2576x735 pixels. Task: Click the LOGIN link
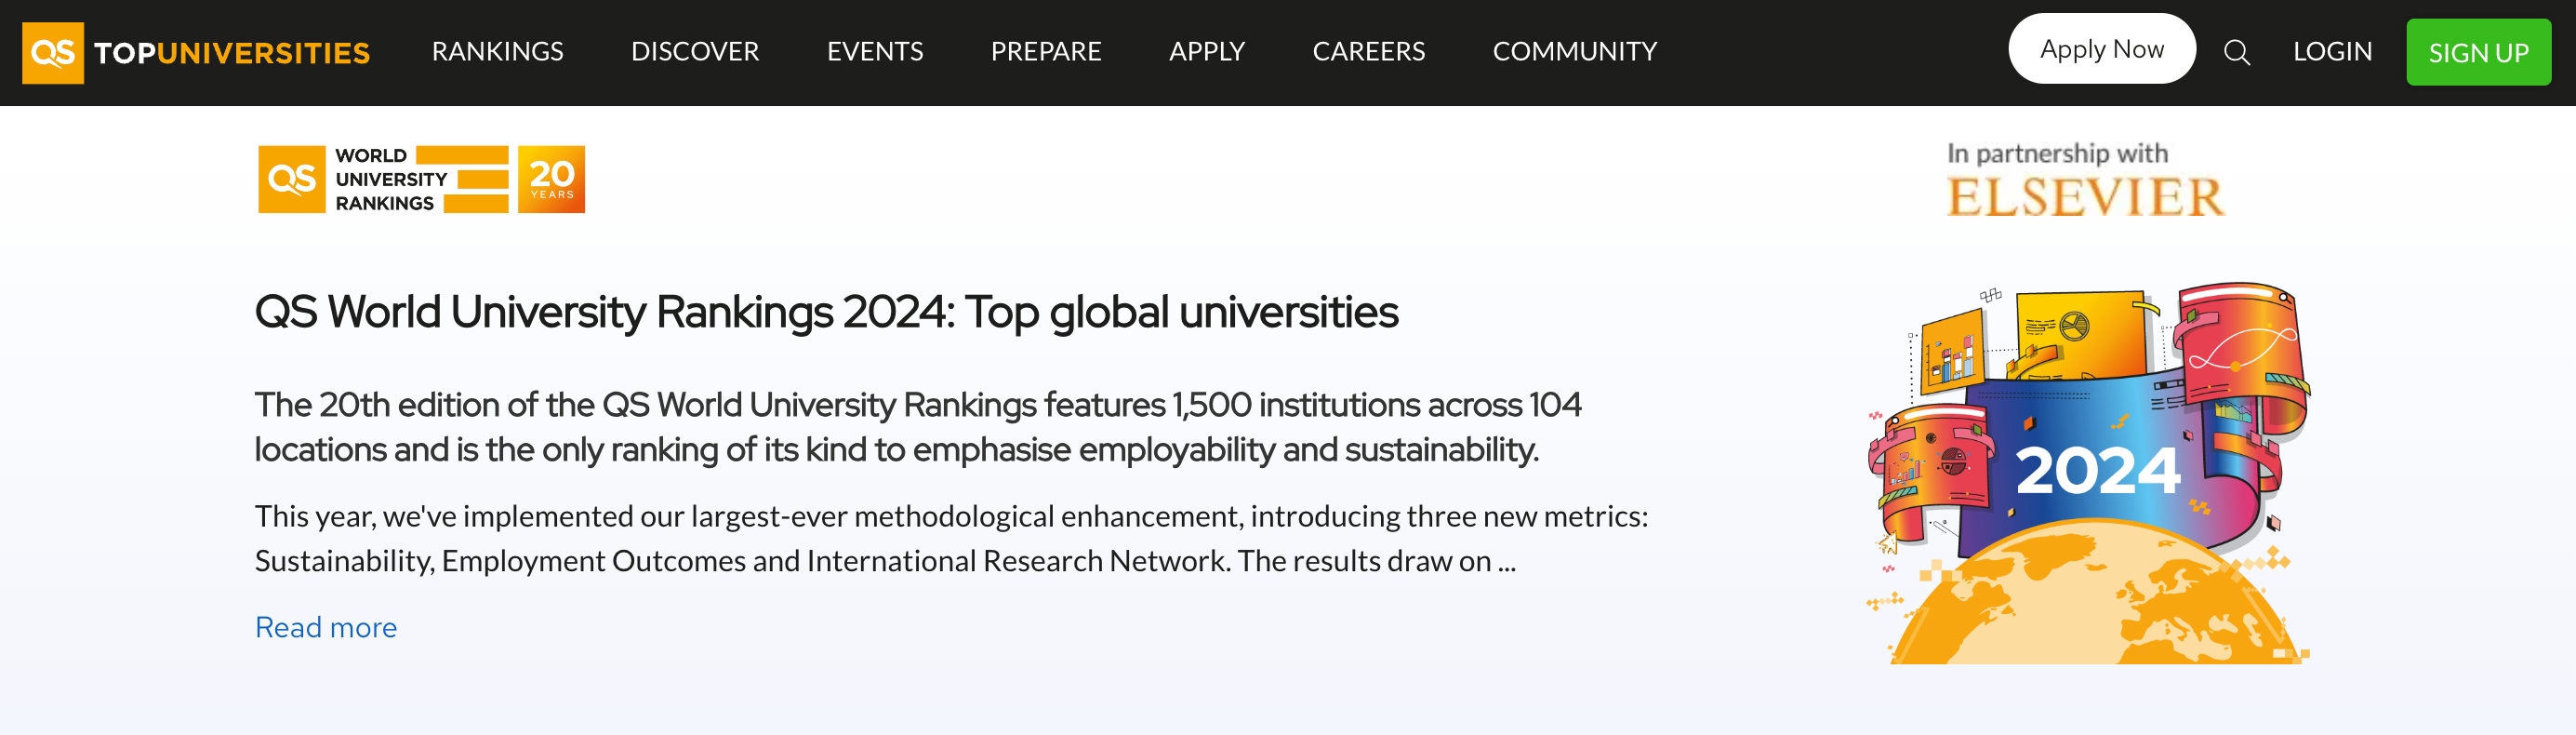pos(2332,51)
